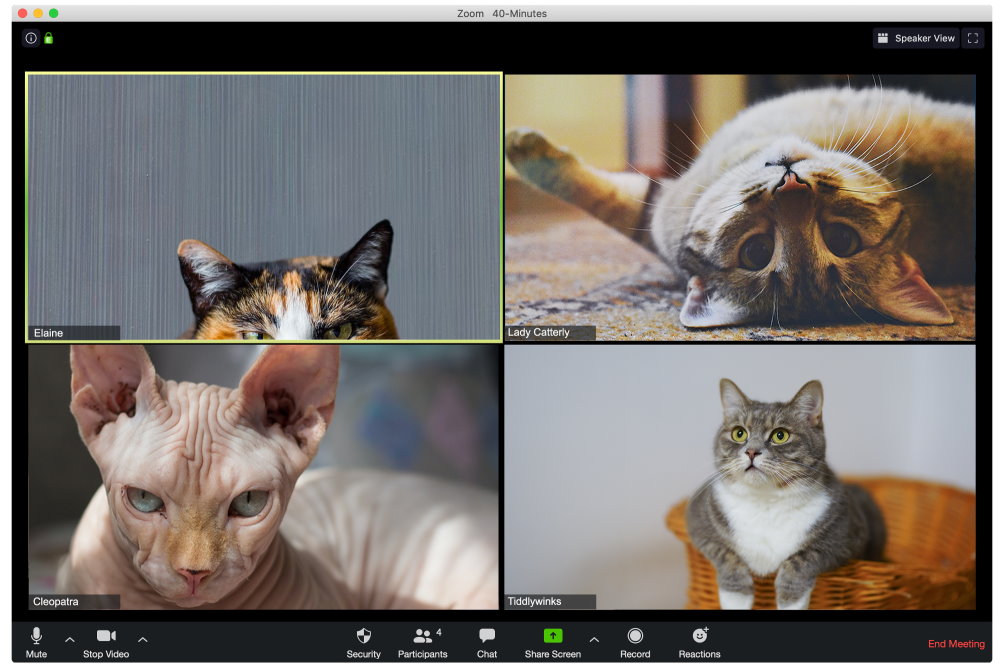Open the Participants panel
The image size is (1000, 669).
pyautogui.click(x=422, y=642)
